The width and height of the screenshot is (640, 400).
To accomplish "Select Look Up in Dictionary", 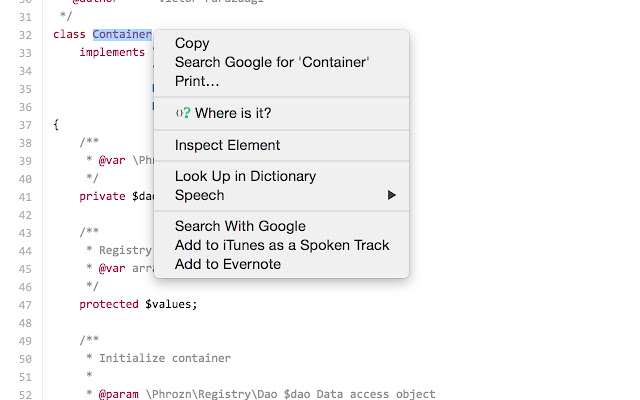I will (x=245, y=176).
